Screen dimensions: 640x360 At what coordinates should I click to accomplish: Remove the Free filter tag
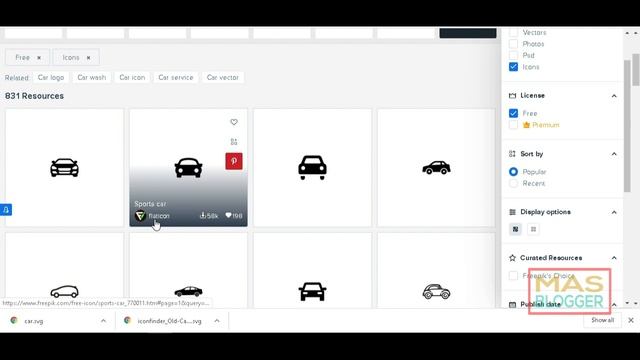tap(39, 58)
